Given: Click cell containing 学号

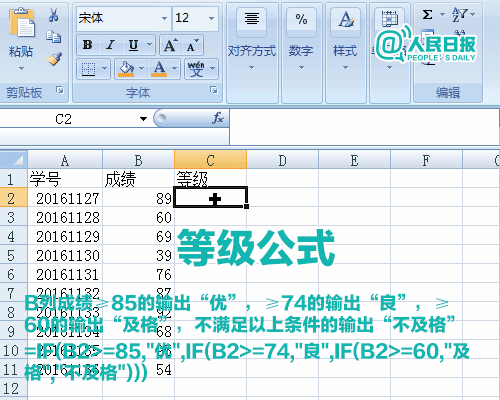Looking at the screenshot, I should (65, 179).
